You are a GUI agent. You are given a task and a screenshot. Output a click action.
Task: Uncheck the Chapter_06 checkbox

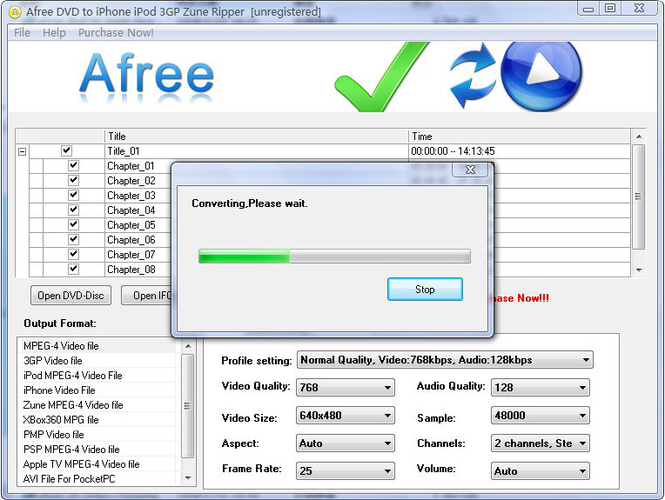[x=73, y=239]
